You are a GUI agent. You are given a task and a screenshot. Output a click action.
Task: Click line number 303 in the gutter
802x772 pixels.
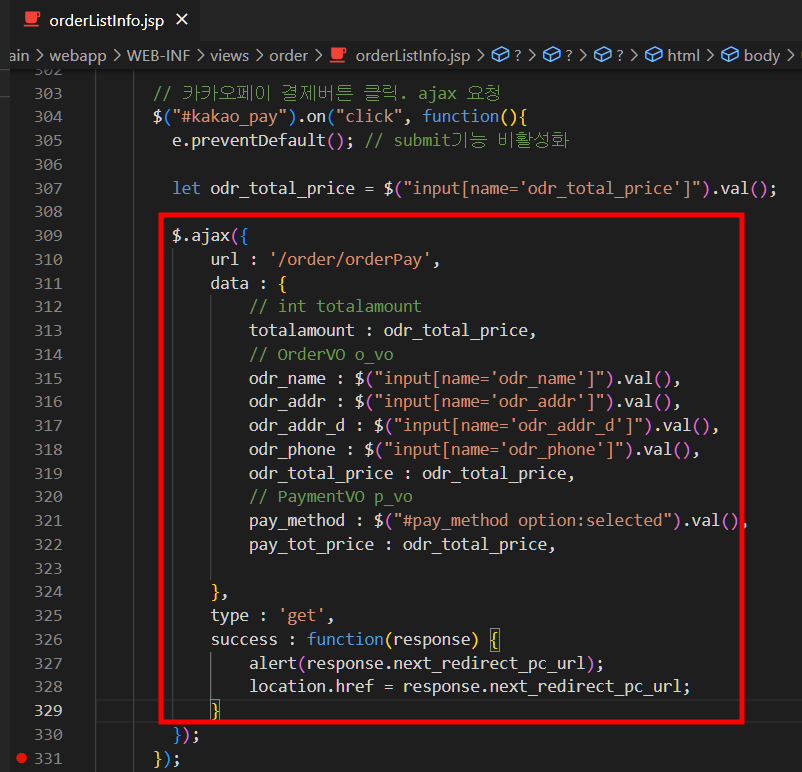pyautogui.click(x=48, y=94)
